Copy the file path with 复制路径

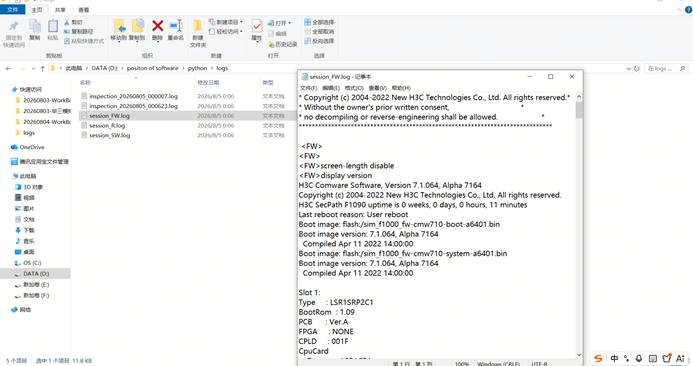pyautogui.click(x=79, y=31)
